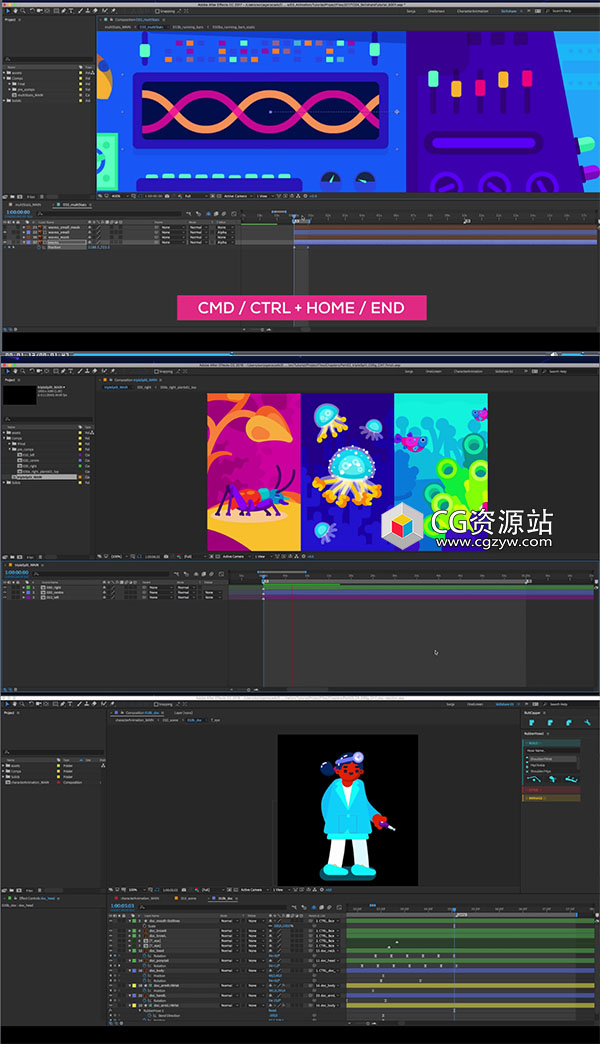
Task: Select the Selection tool in the tripleSplit window
Action: point(8,371)
